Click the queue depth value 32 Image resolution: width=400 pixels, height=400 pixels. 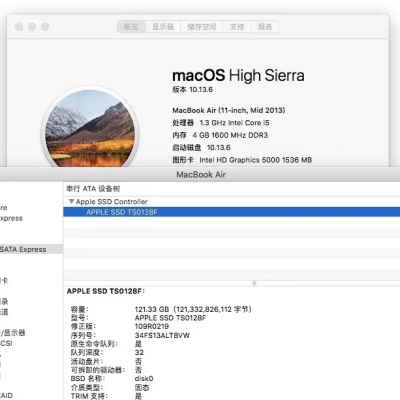coord(139,353)
